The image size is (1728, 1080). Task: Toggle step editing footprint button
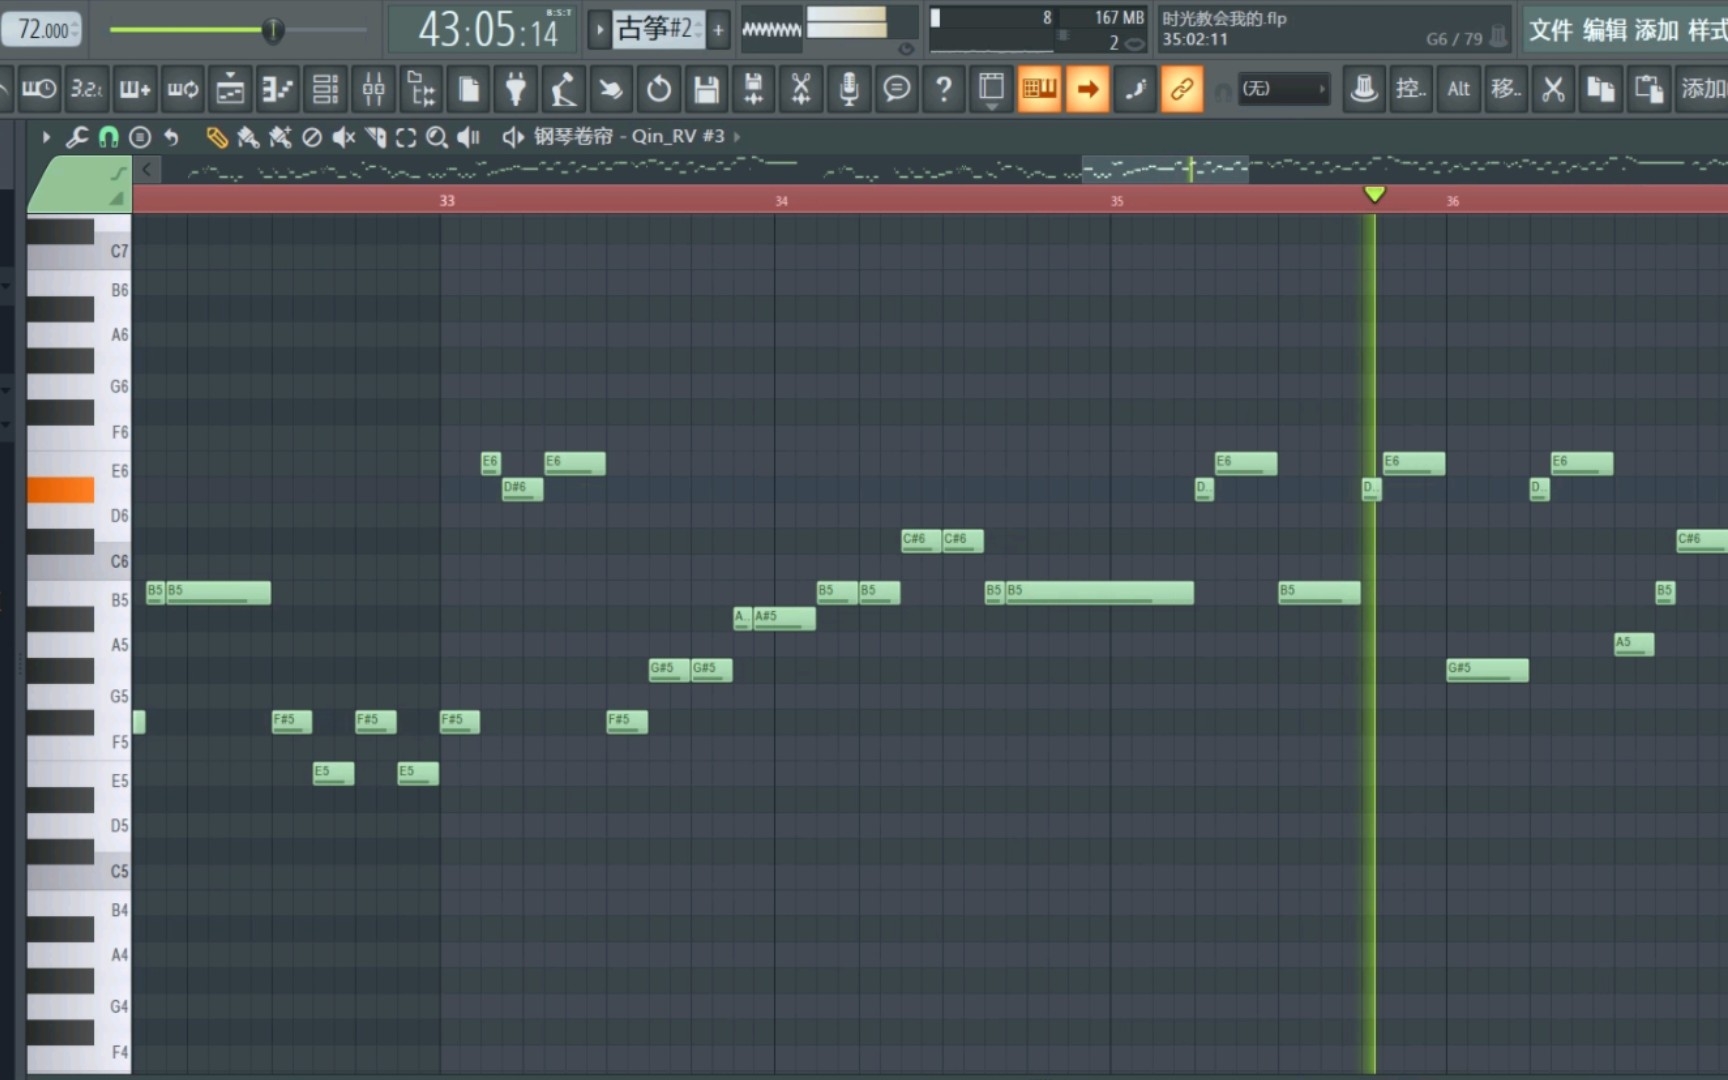(x=1135, y=90)
